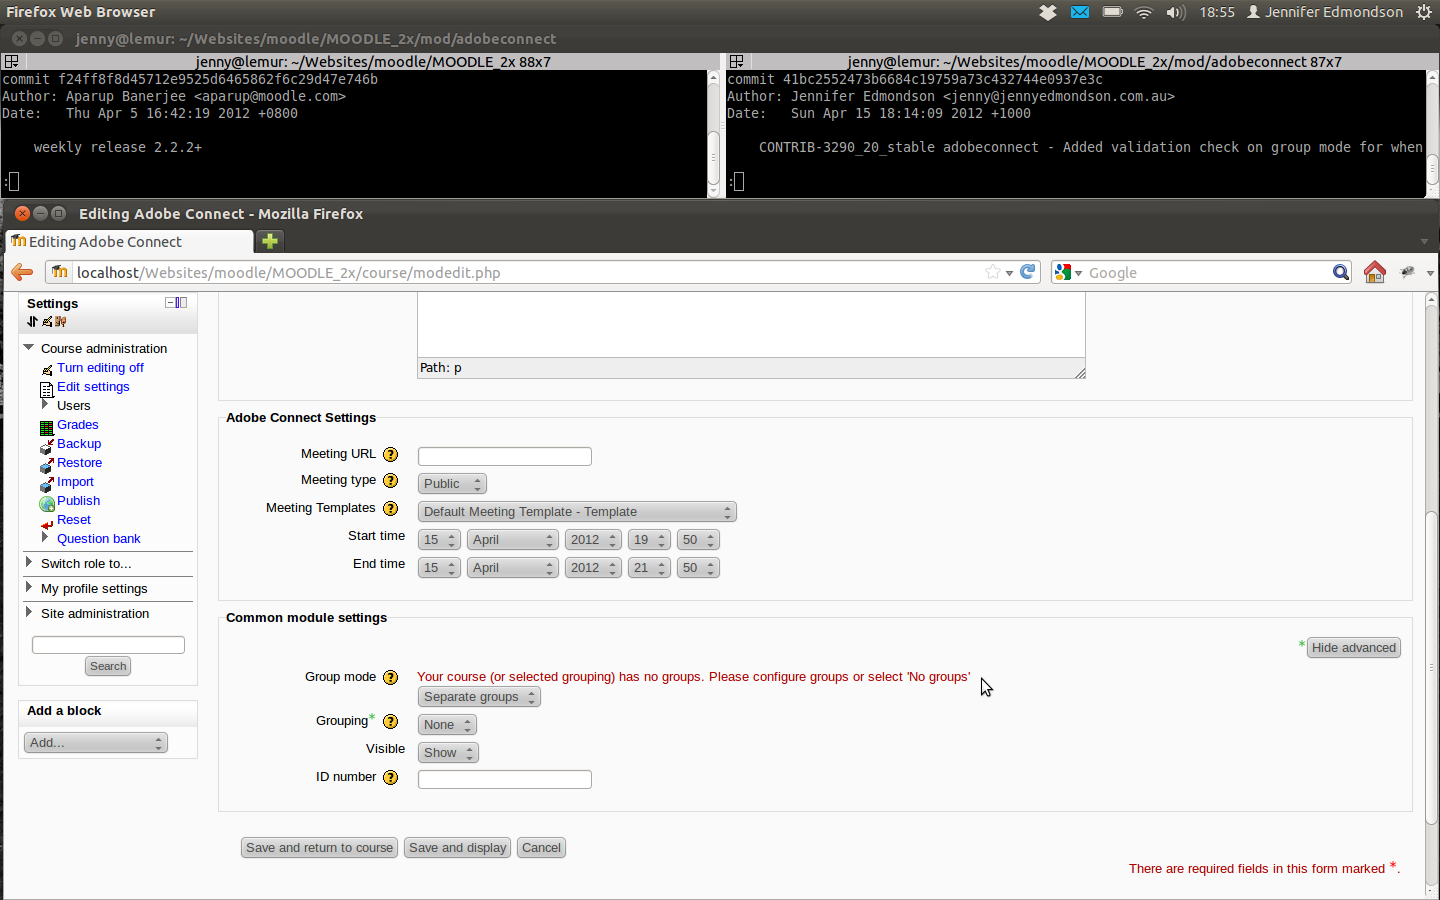The image size is (1440, 900).
Task: Open the Group mode Separate groups dropdown
Action: pyautogui.click(x=479, y=697)
